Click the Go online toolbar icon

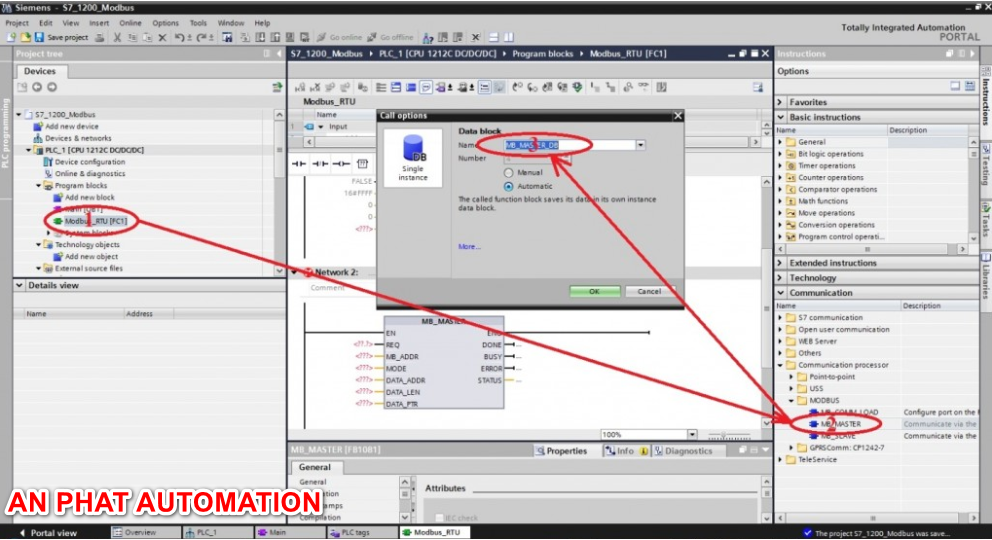pos(345,37)
